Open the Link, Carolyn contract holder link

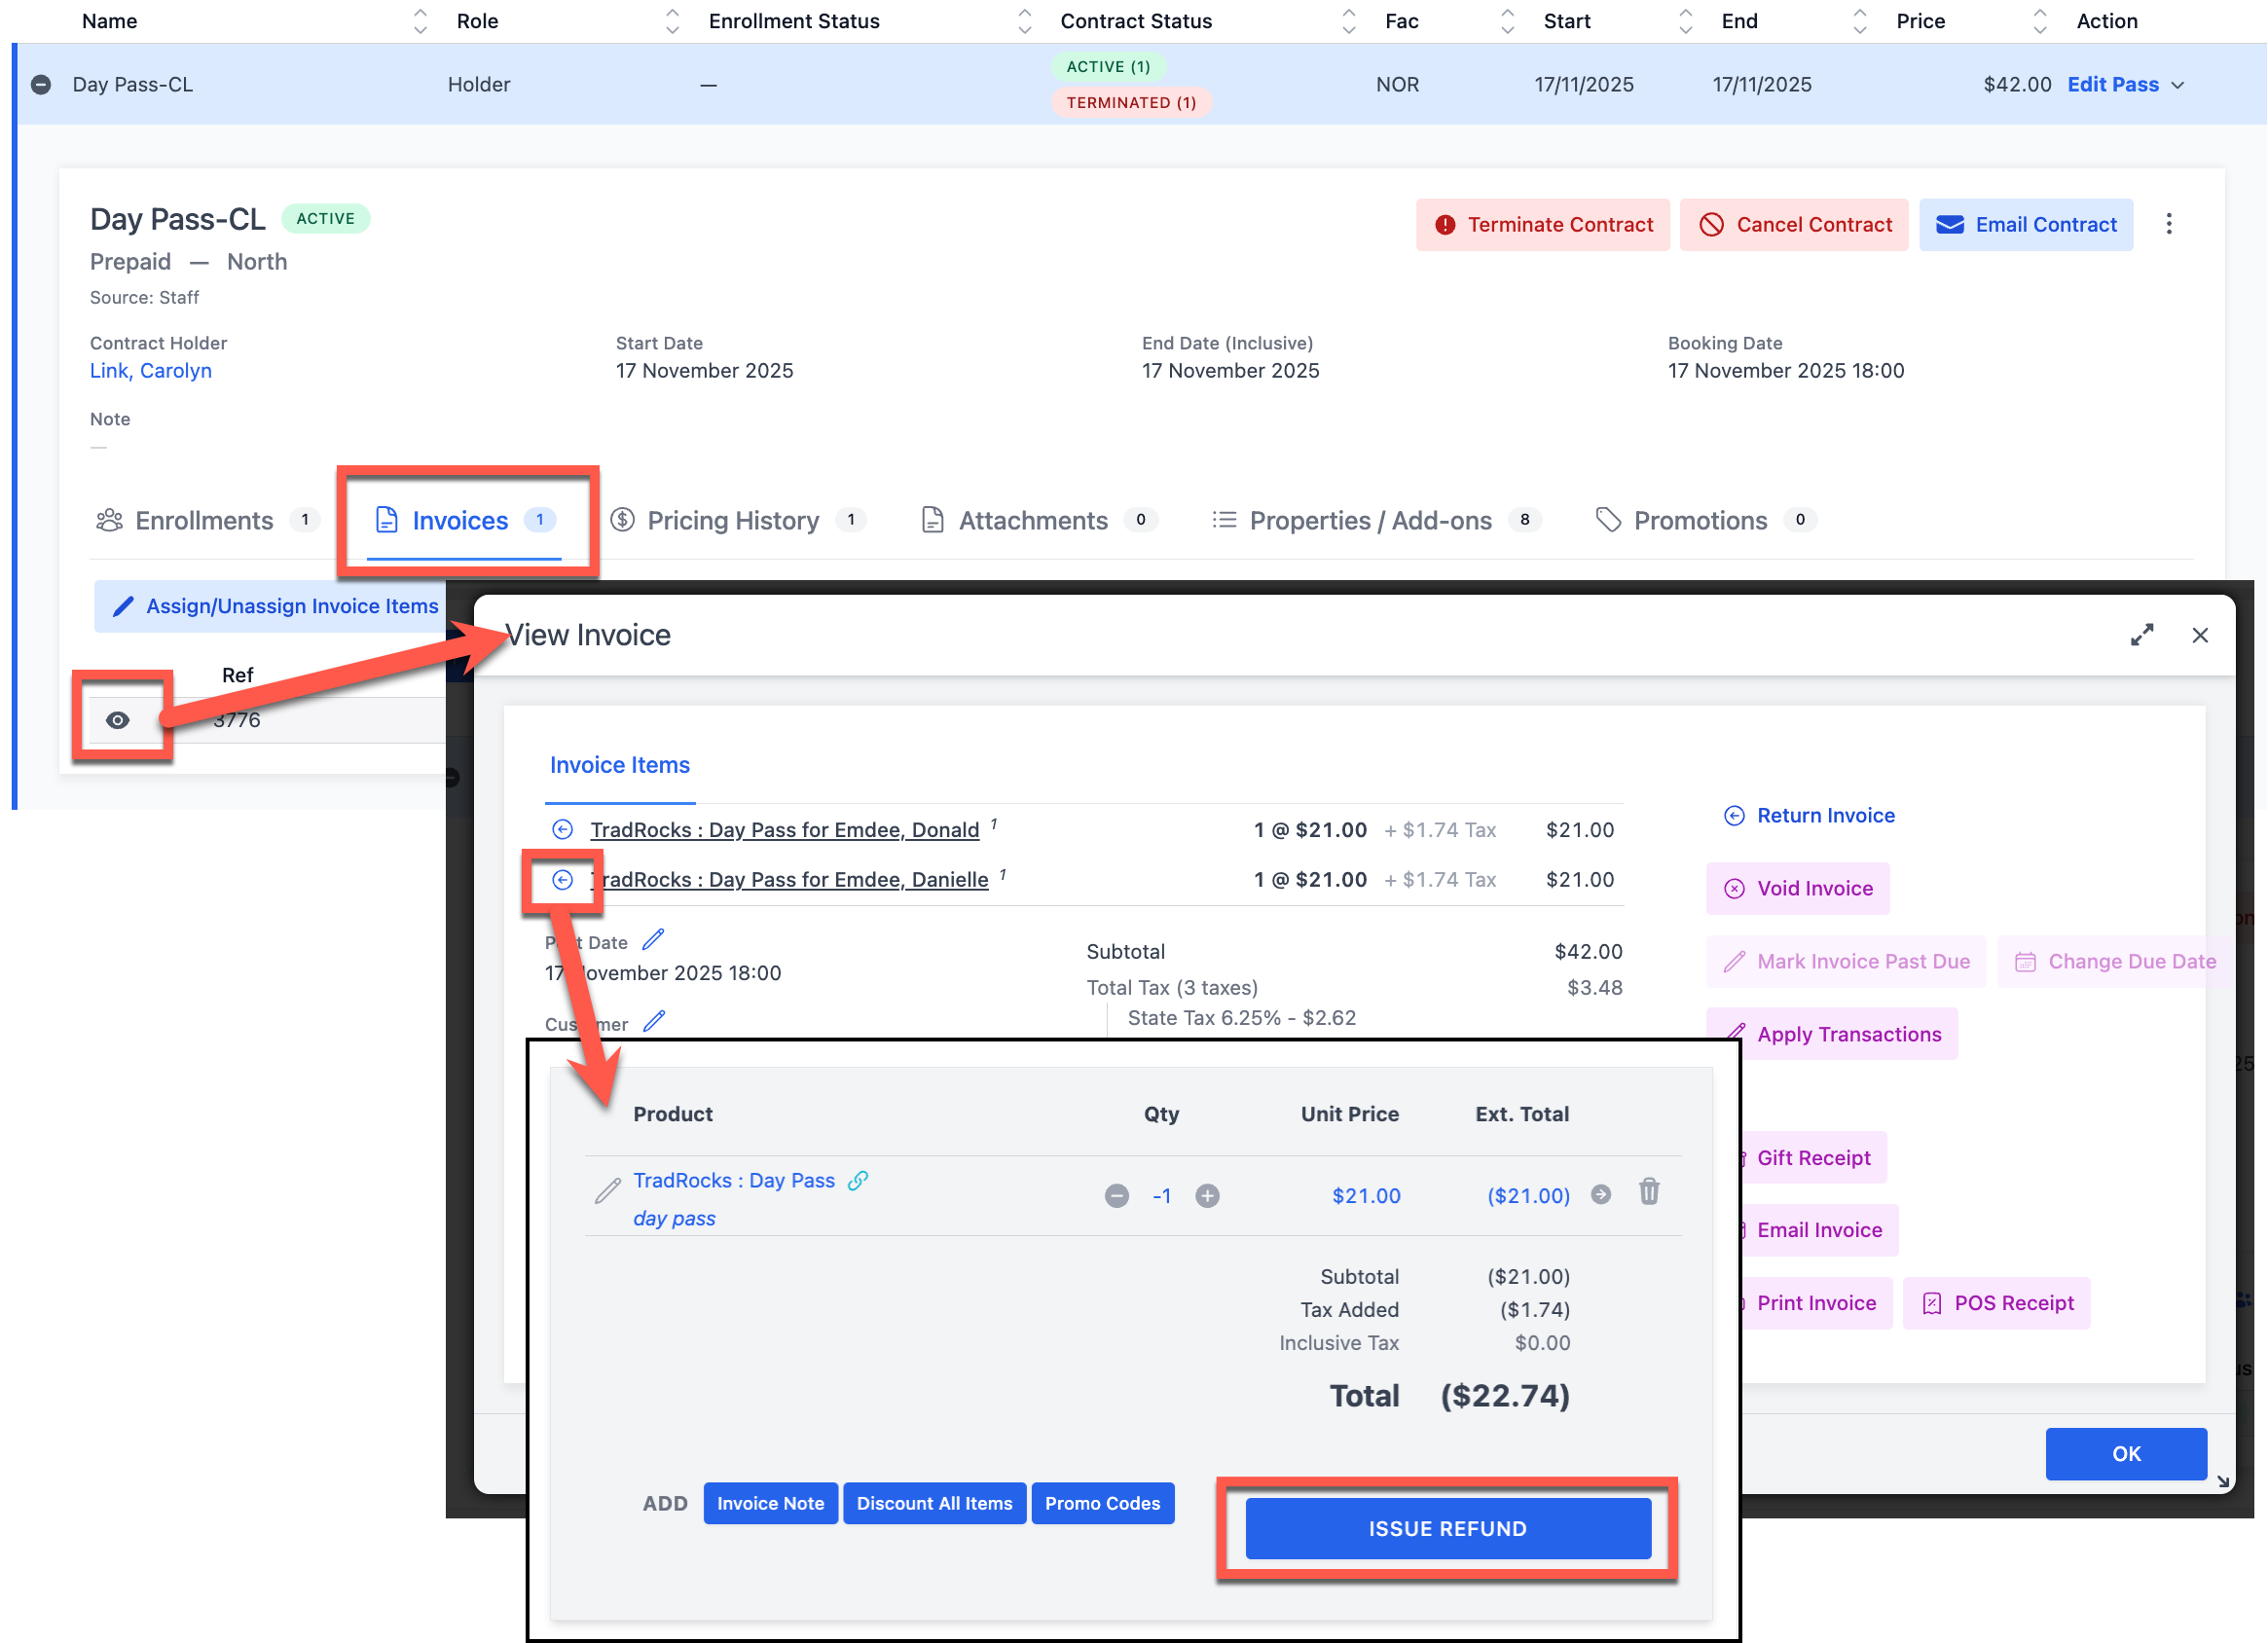(x=151, y=371)
